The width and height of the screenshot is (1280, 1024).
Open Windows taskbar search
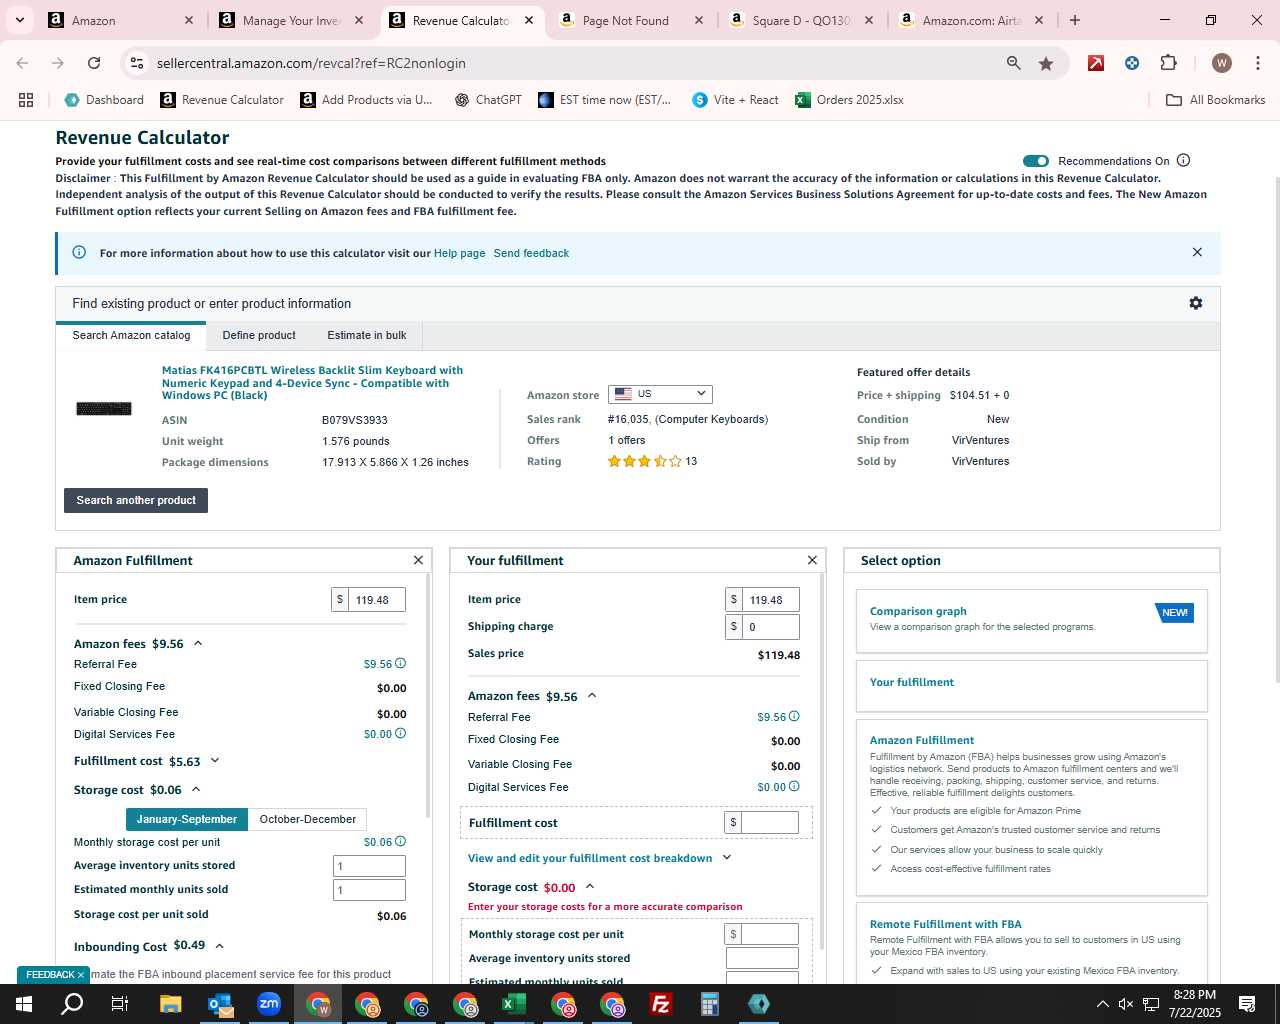point(72,1004)
